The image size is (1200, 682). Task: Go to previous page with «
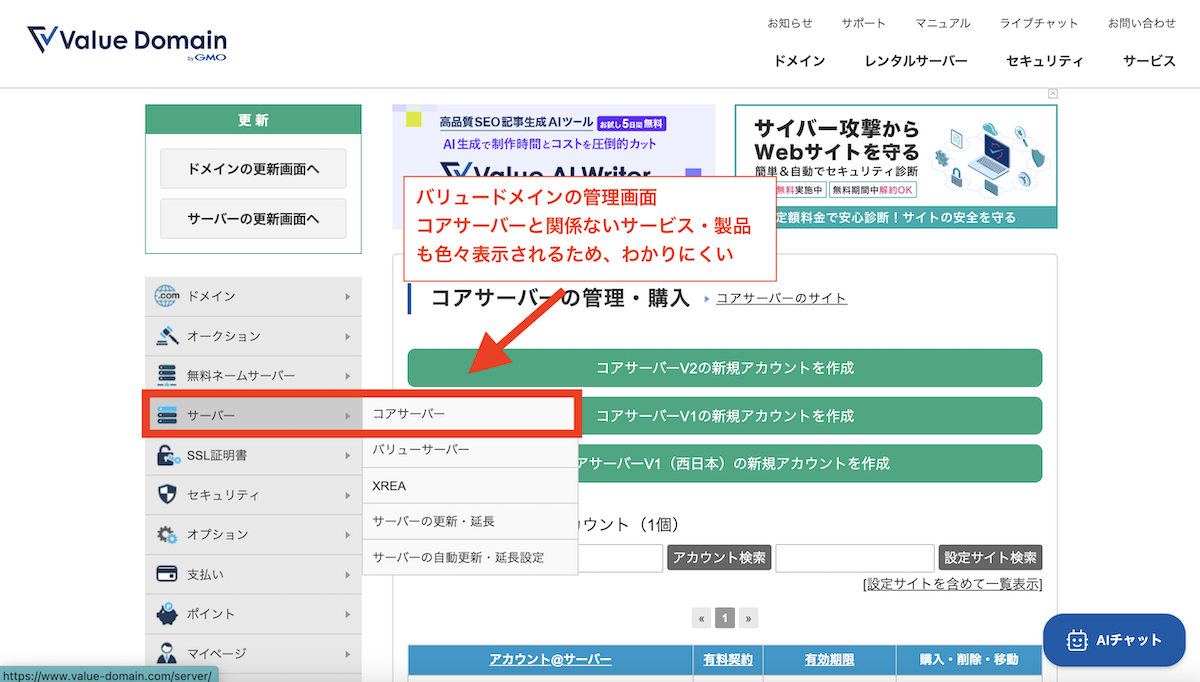pyautogui.click(x=703, y=617)
